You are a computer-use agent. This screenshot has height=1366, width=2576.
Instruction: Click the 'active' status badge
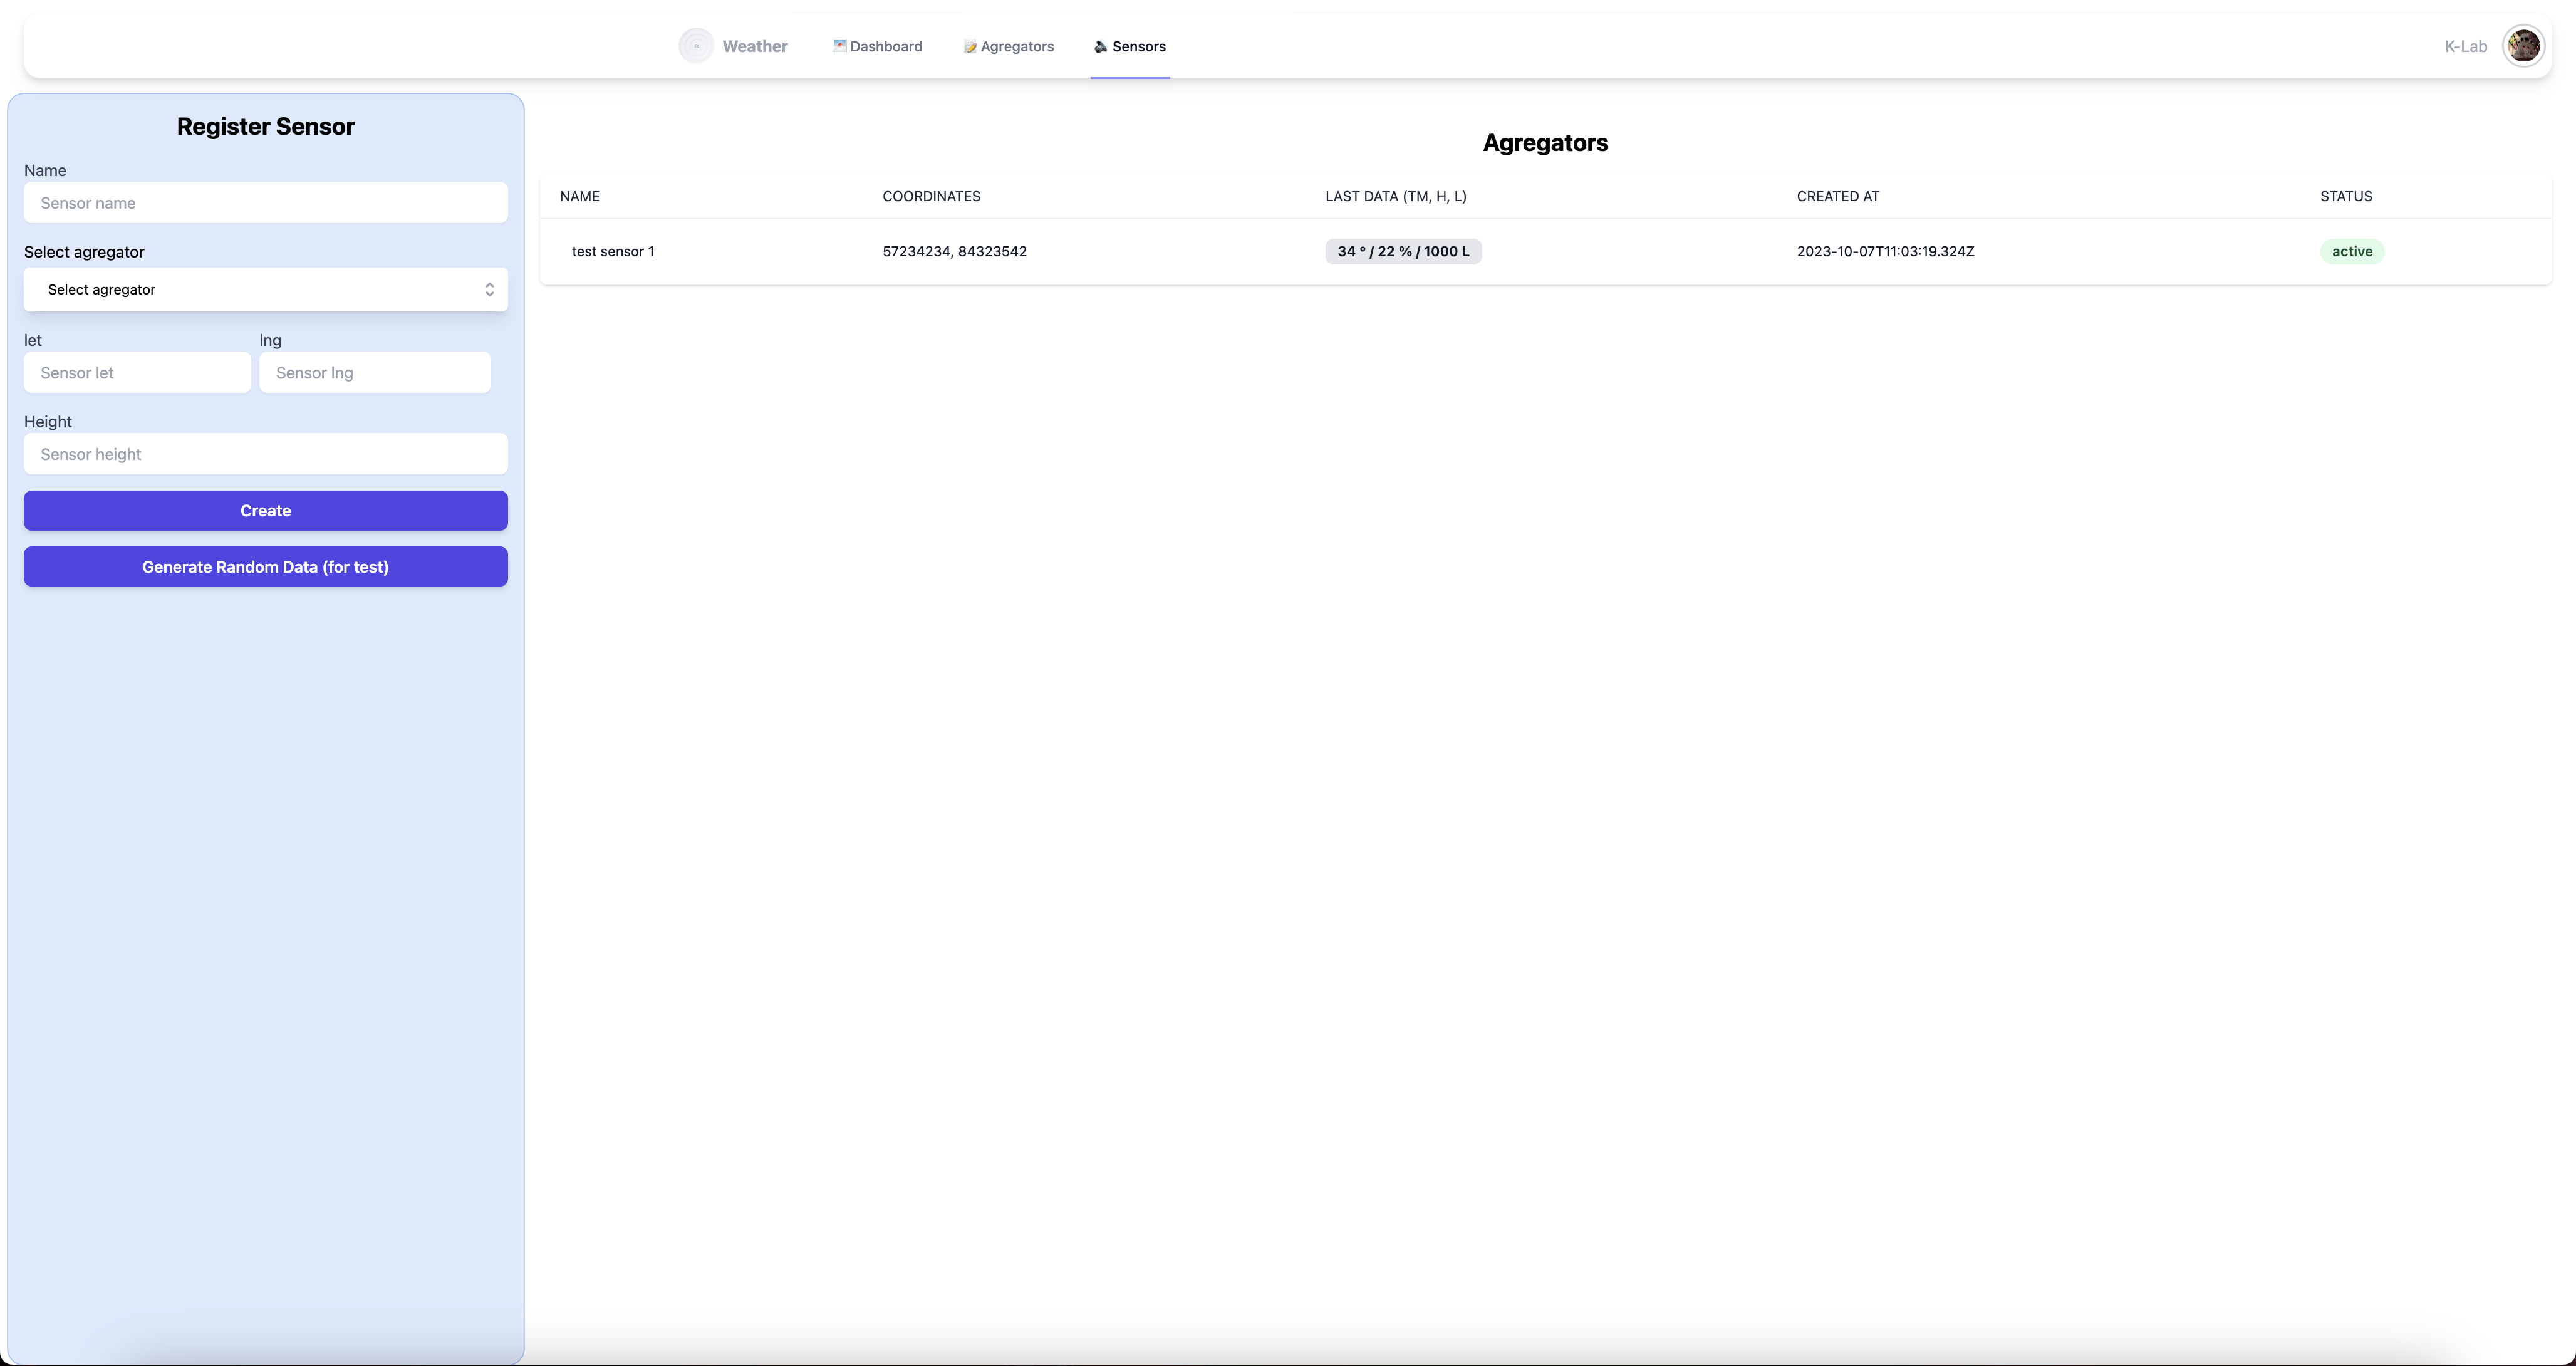click(2352, 252)
